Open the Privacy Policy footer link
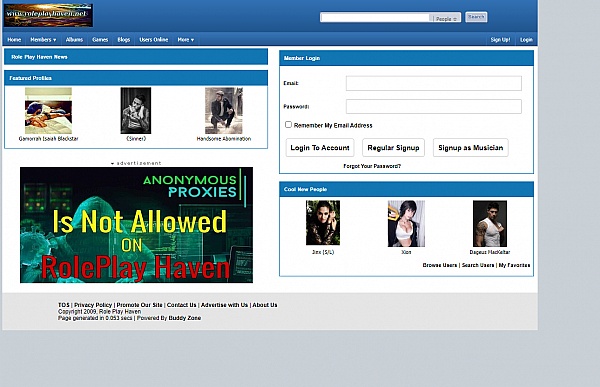600x387 pixels. click(x=93, y=305)
